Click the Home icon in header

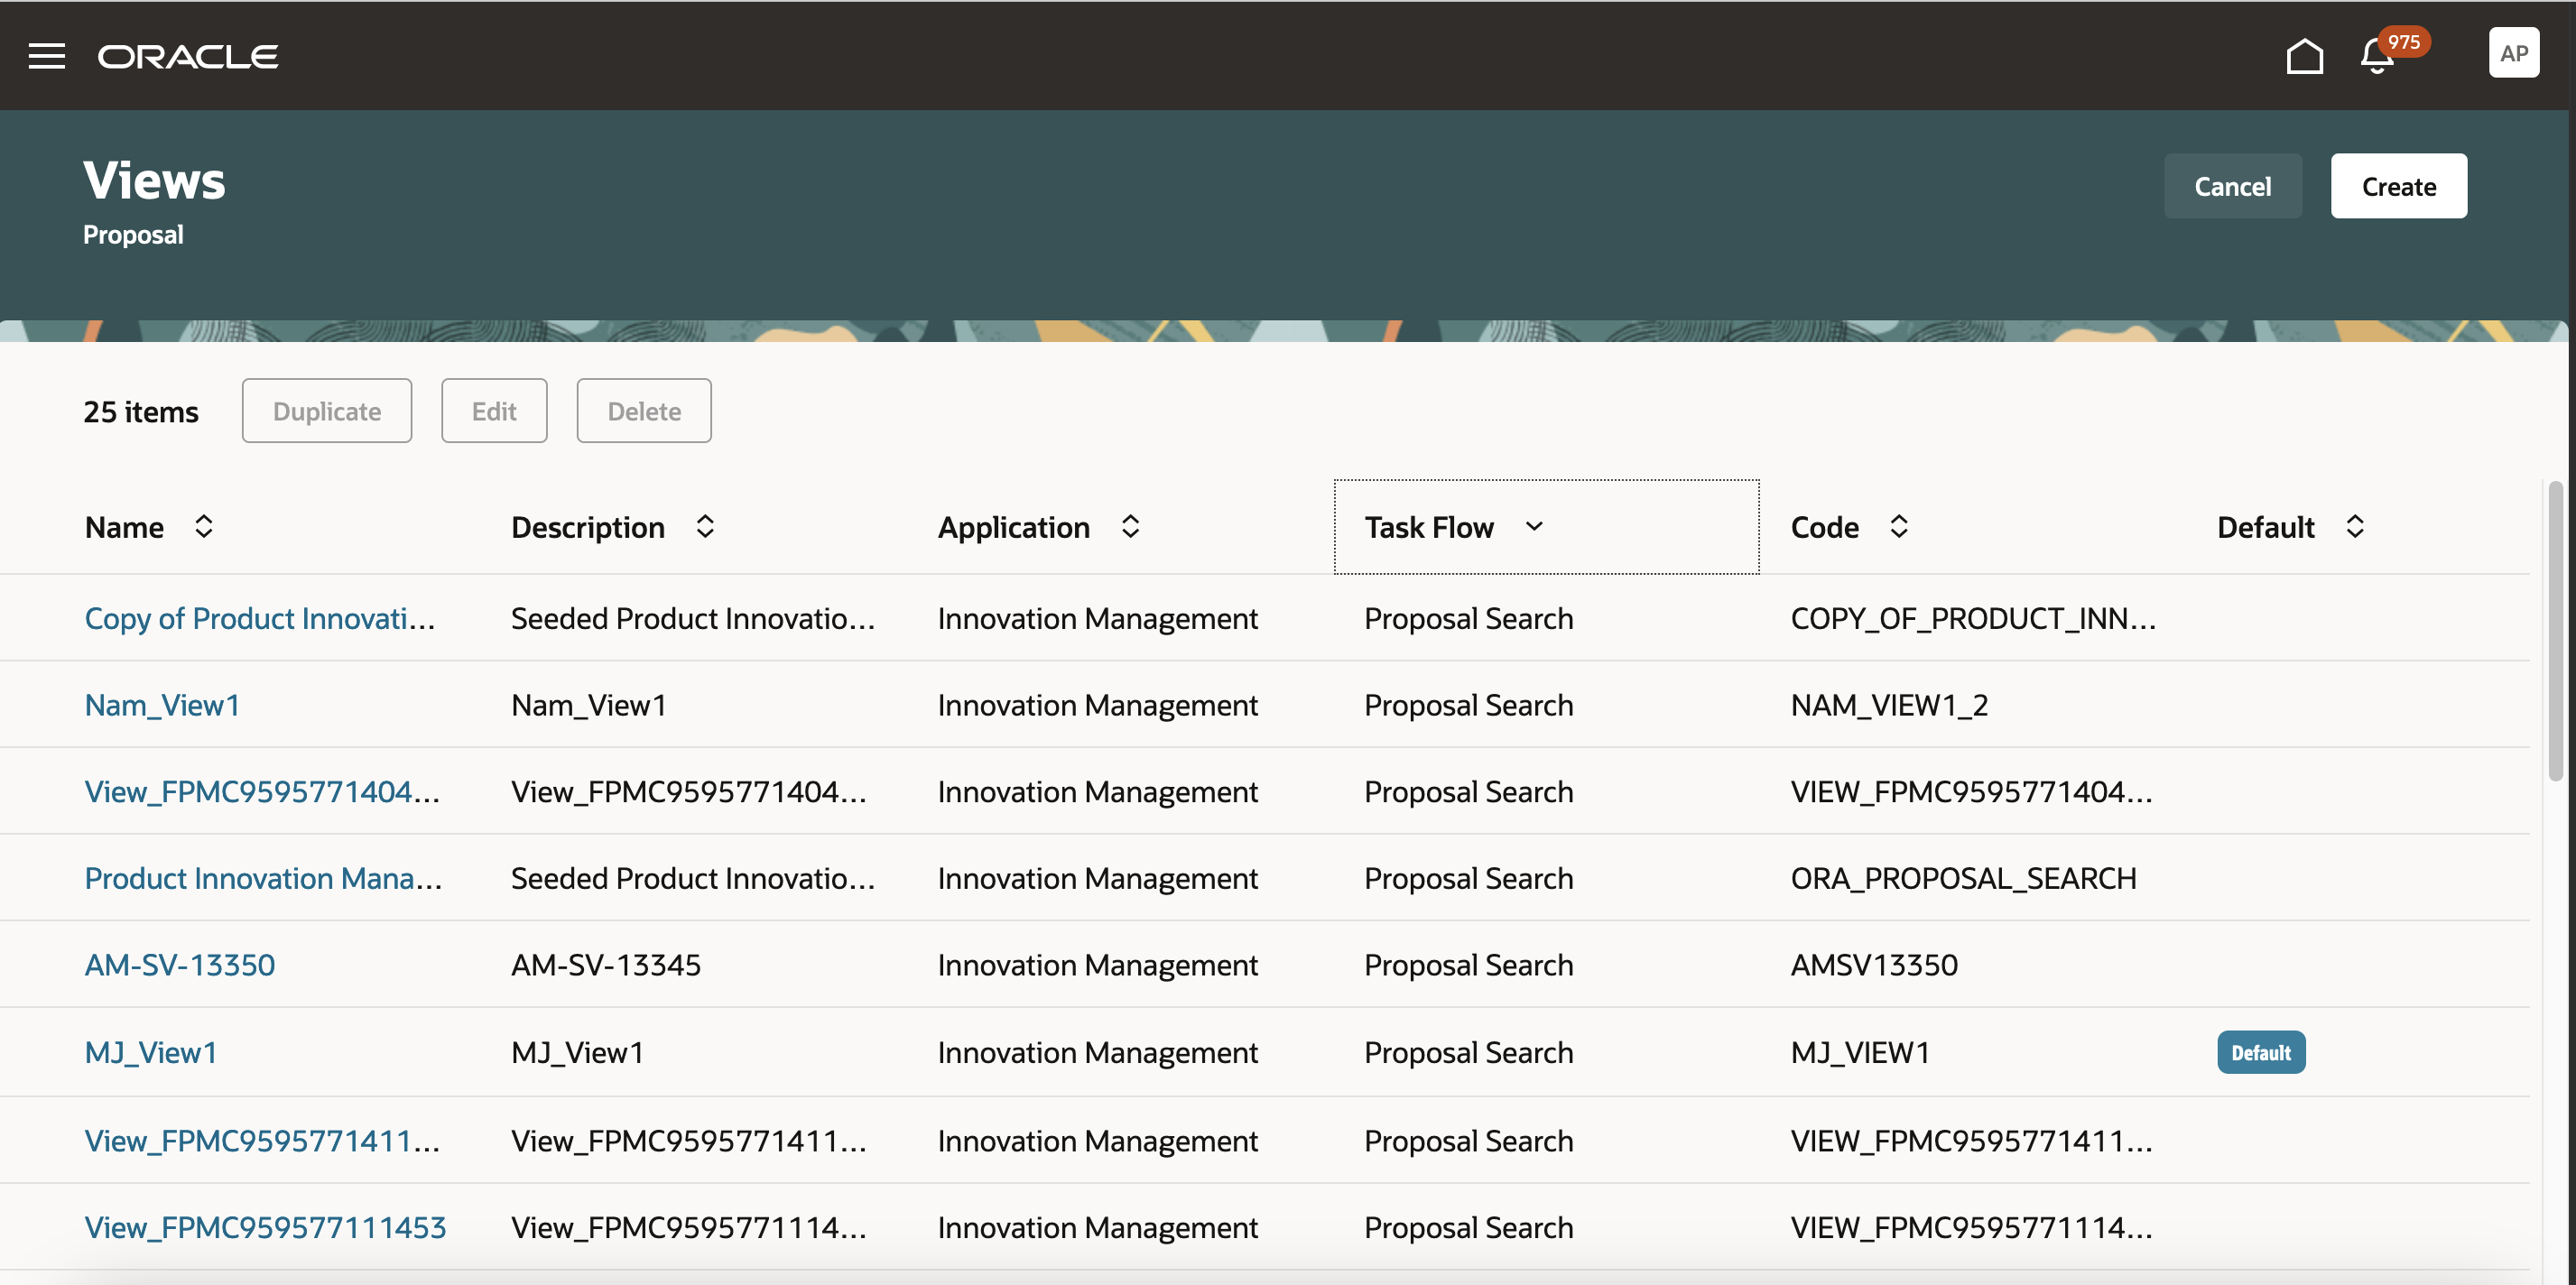tap(2304, 56)
